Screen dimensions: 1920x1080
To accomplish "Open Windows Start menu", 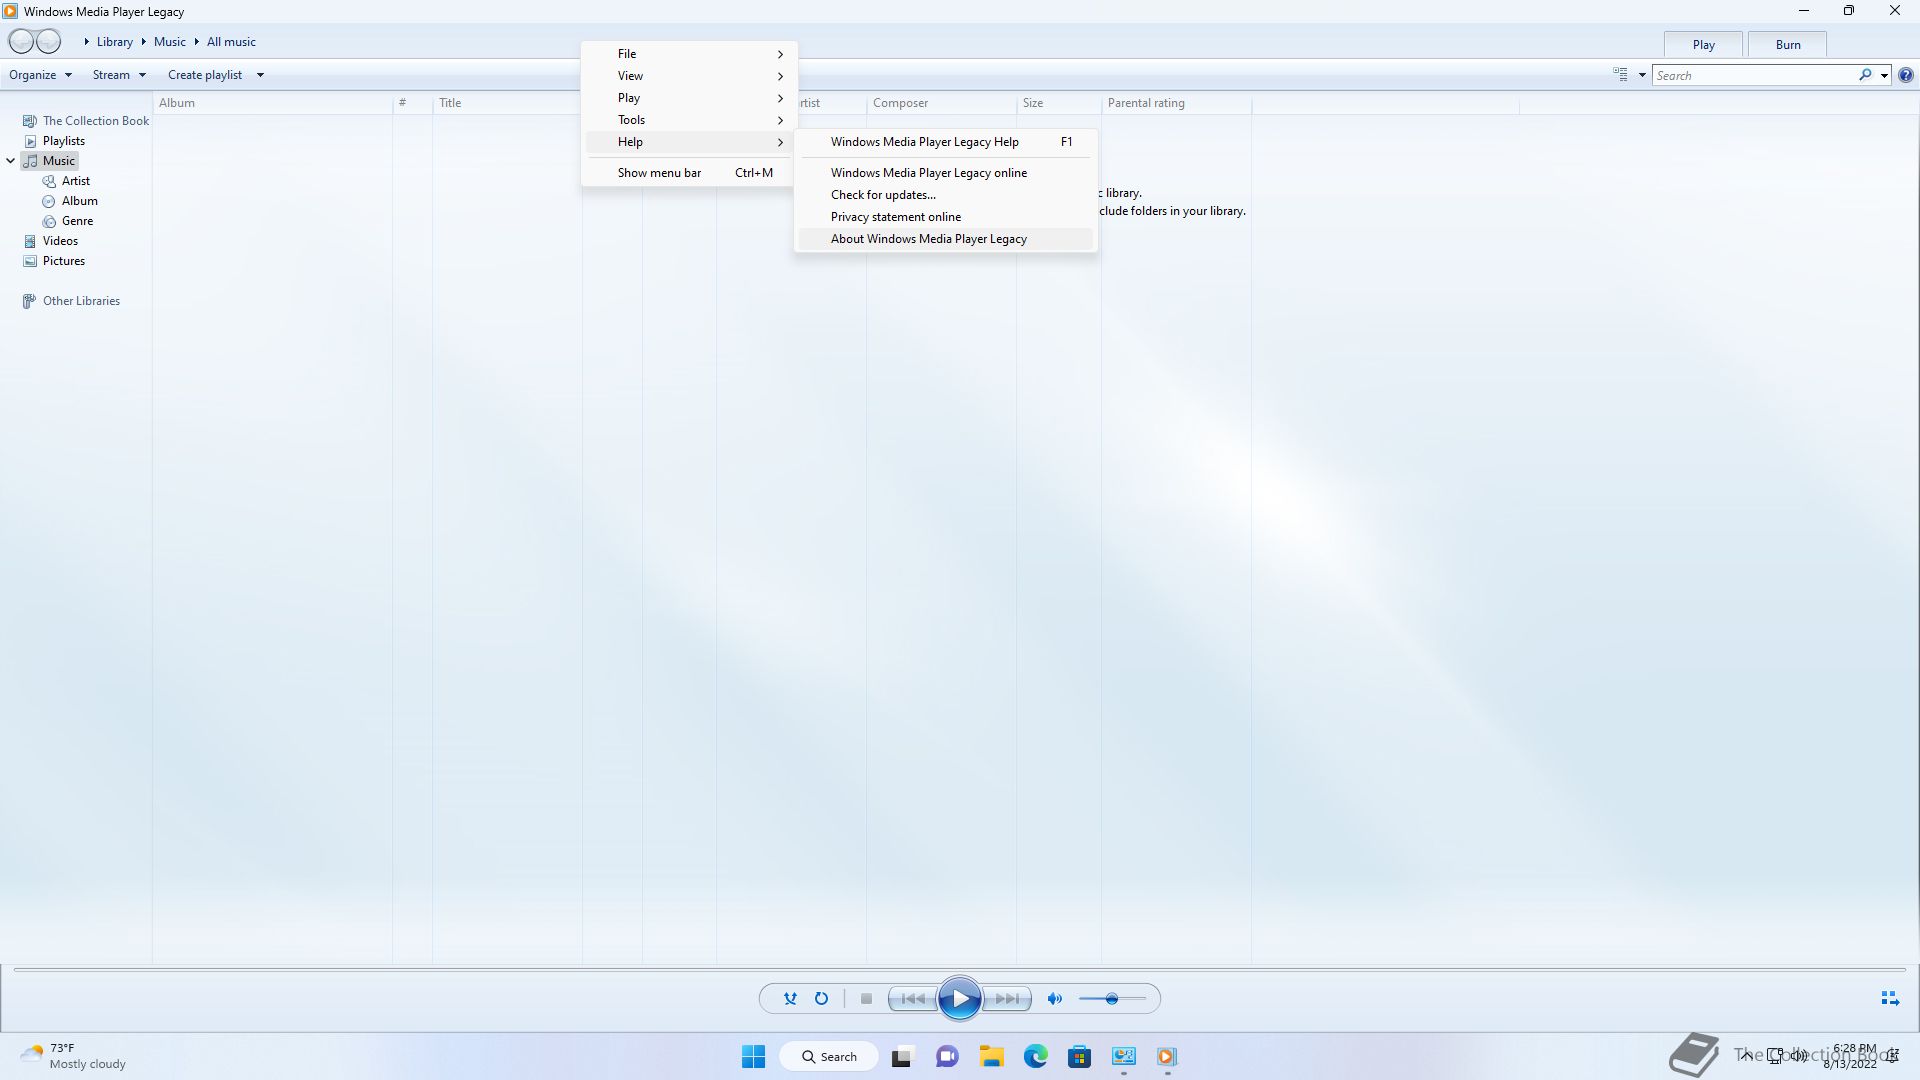I will (753, 1056).
